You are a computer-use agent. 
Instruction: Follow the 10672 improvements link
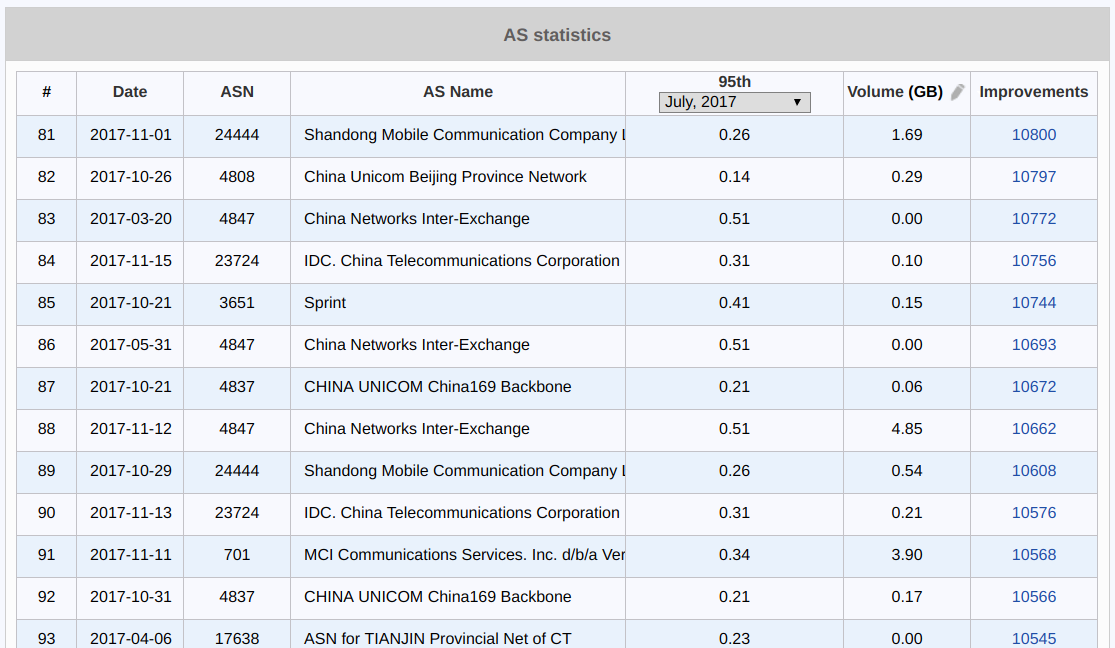[1033, 387]
